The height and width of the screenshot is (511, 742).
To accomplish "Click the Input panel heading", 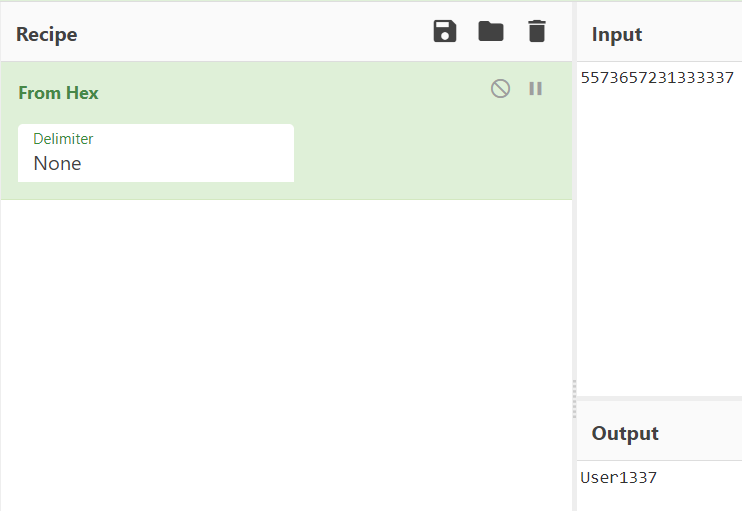I will coord(617,34).
